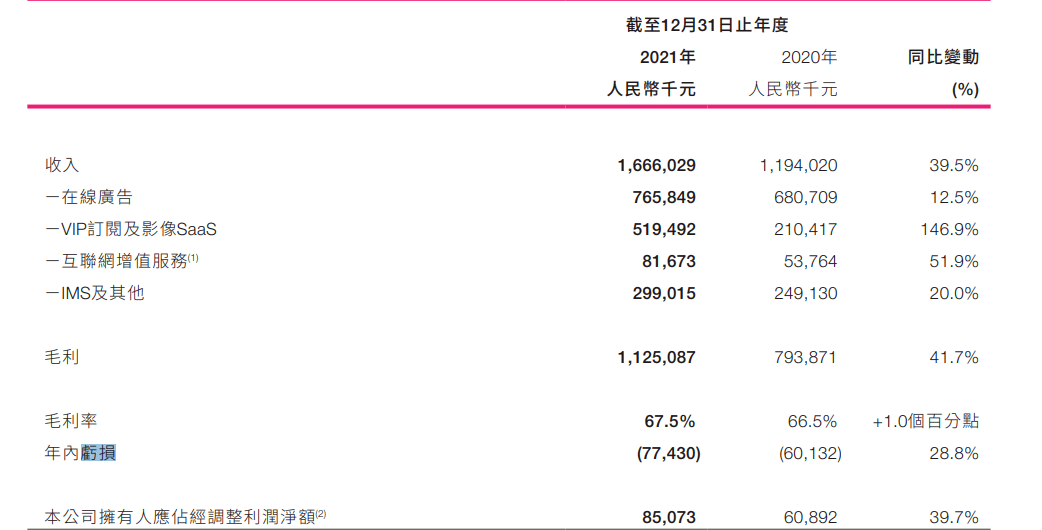Click the 146.9% change figure
This screenshot has height=530, width=1042.
click(x=949, y=229)
